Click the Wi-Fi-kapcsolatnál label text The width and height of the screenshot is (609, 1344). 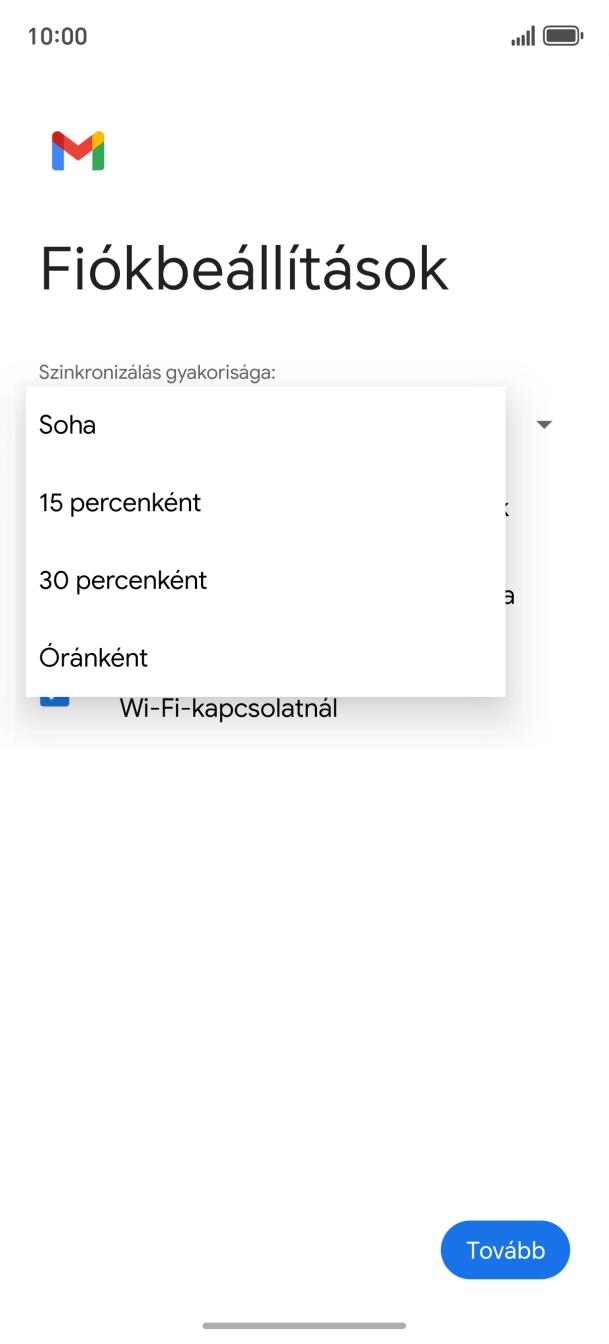[227, 708]
